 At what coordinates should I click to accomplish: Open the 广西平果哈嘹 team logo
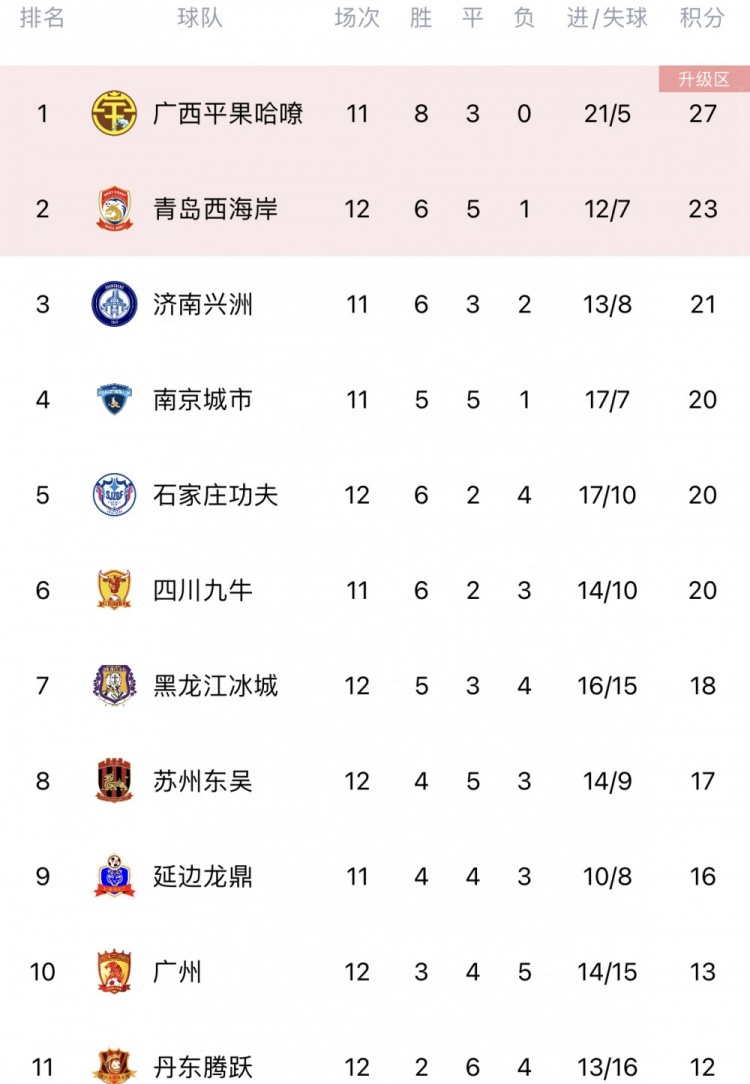coord(114,113)
